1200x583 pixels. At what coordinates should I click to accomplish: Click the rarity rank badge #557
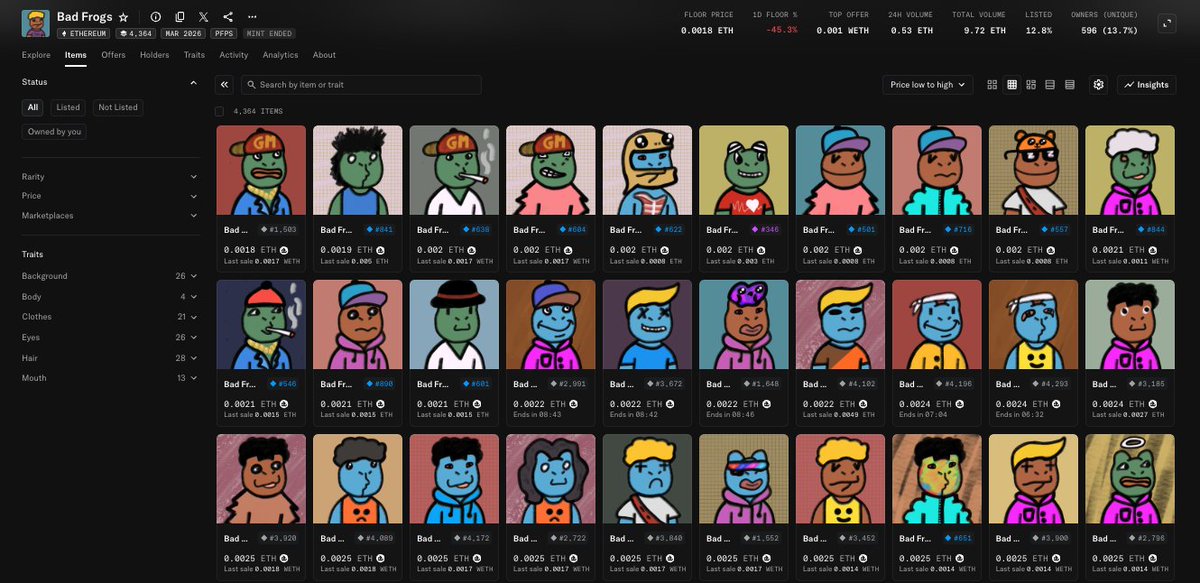pyautogui.click(x=1058, y=229)
